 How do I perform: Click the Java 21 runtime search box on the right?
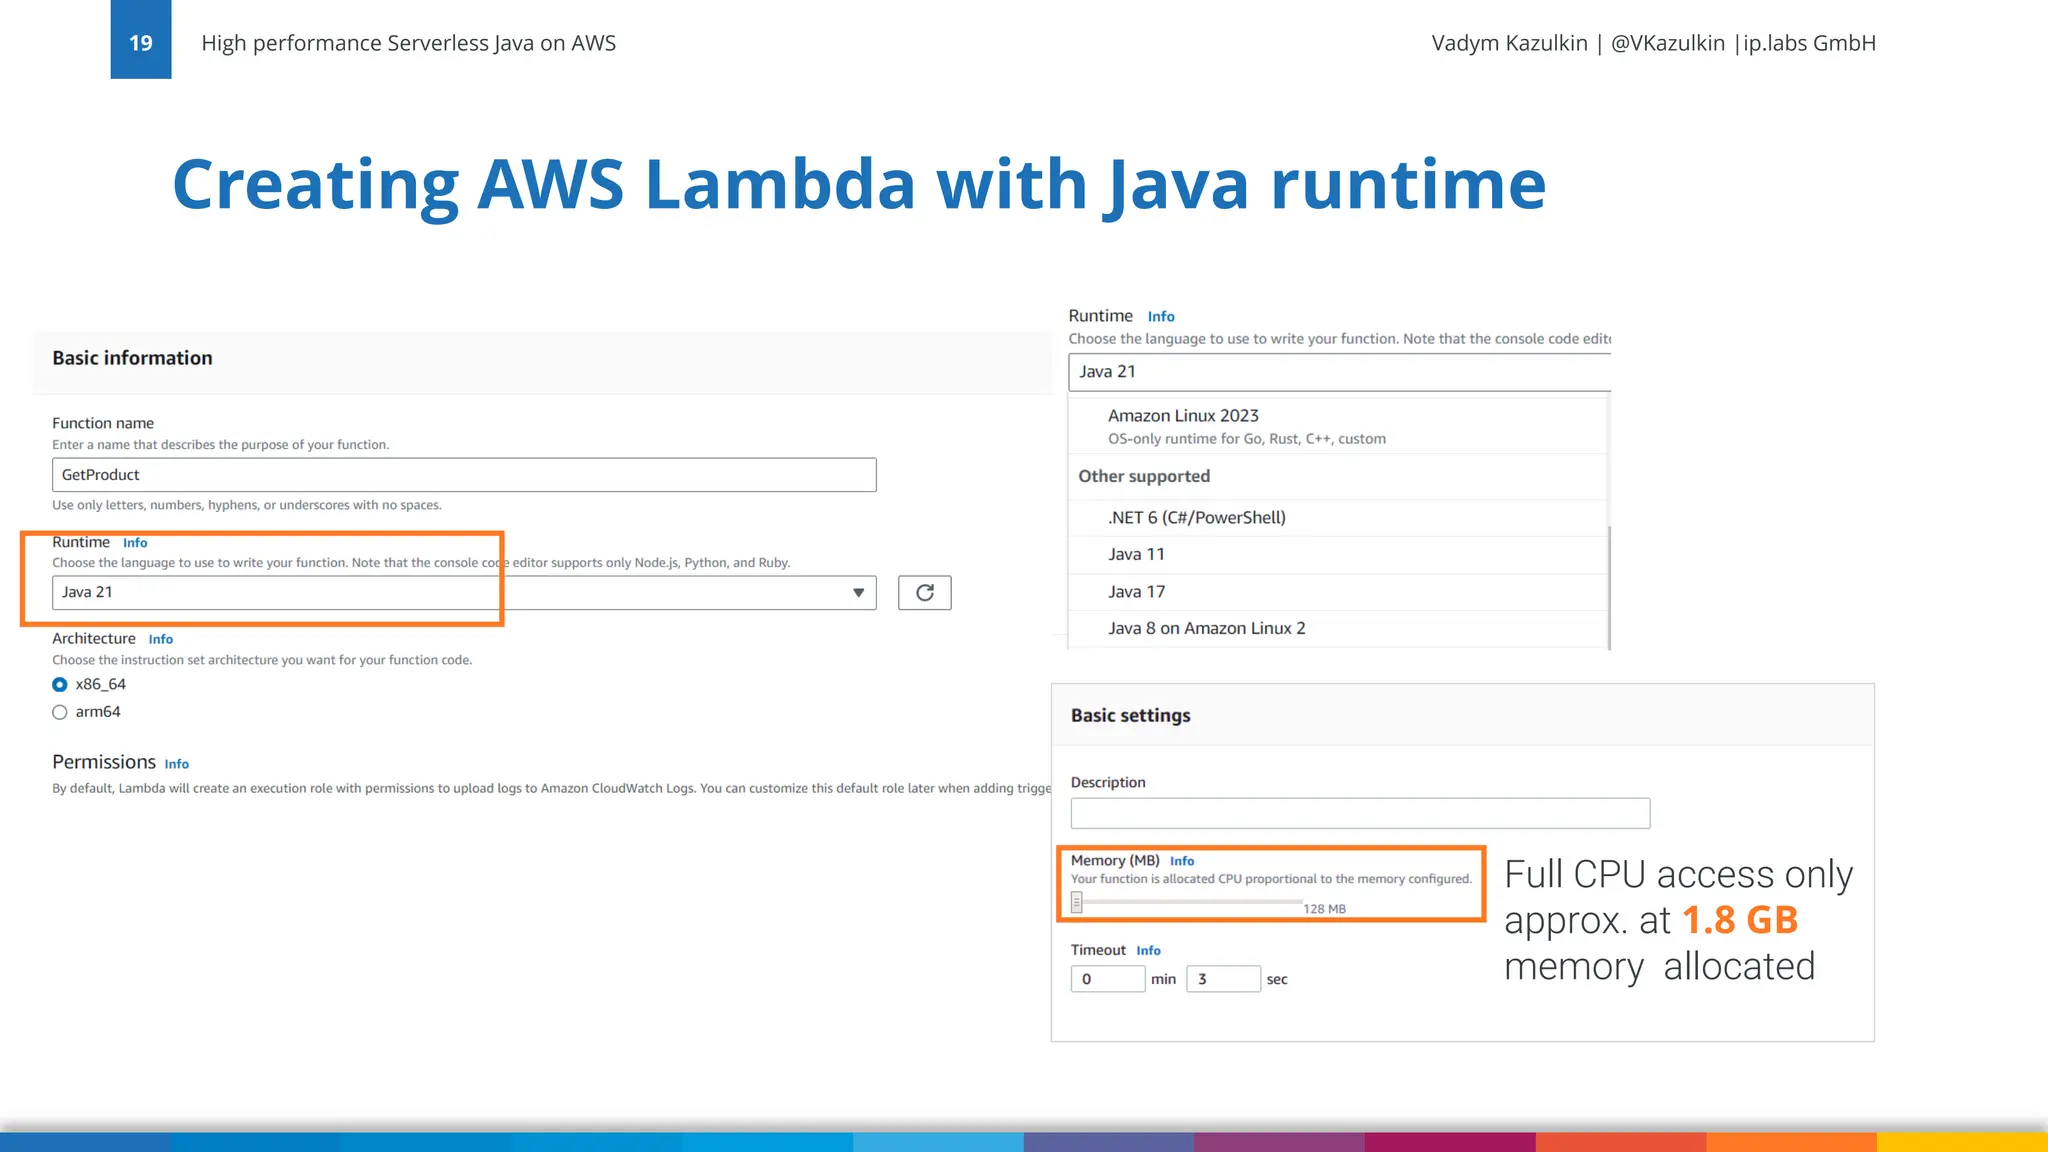[1338, 372]
